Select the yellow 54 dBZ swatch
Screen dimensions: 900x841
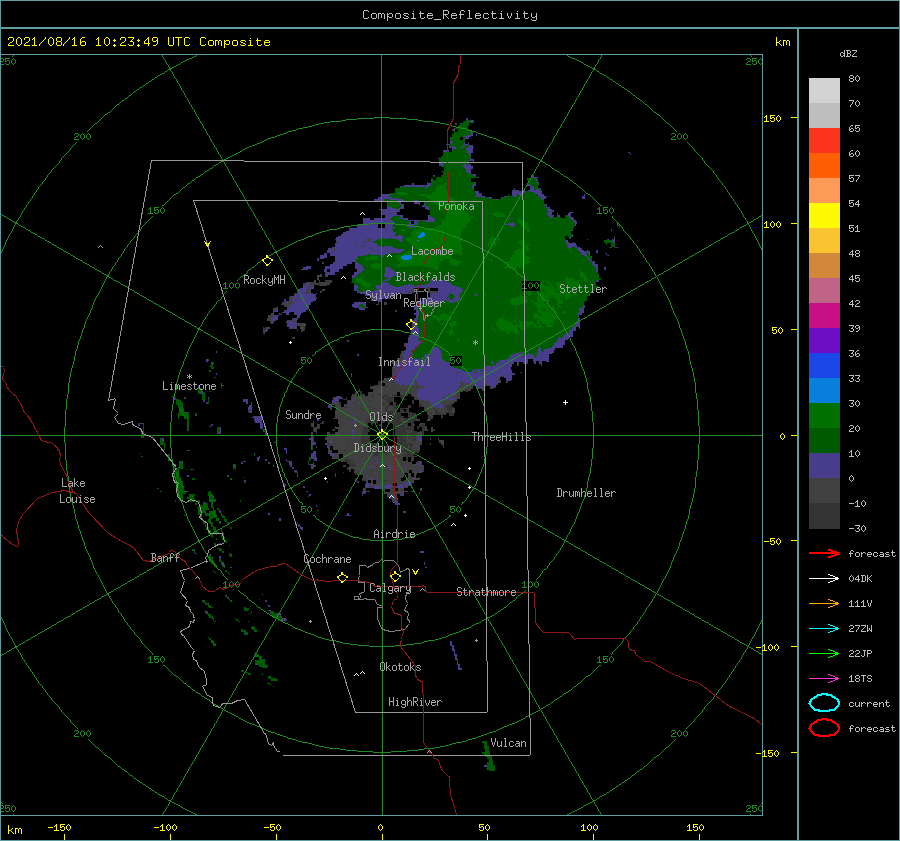[x=824, y=215]
